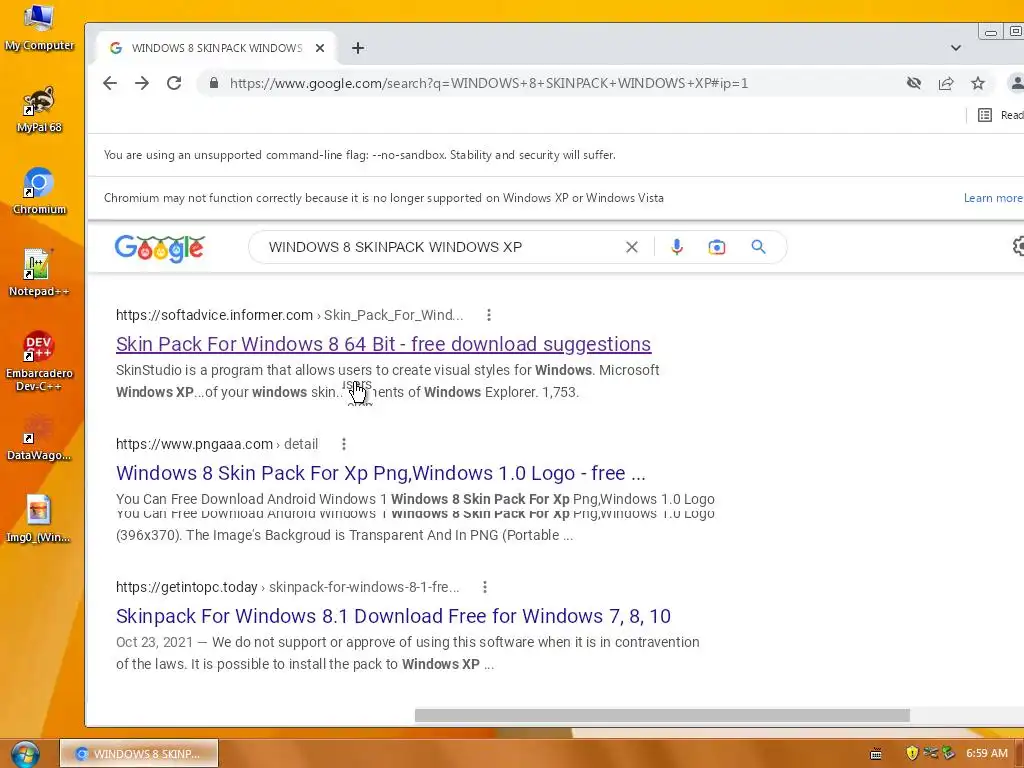The height and width of the screenshot is (768, 1024).
Task: Start voice search with microphone
Action: pyautogui.click(x=677, y=247)
